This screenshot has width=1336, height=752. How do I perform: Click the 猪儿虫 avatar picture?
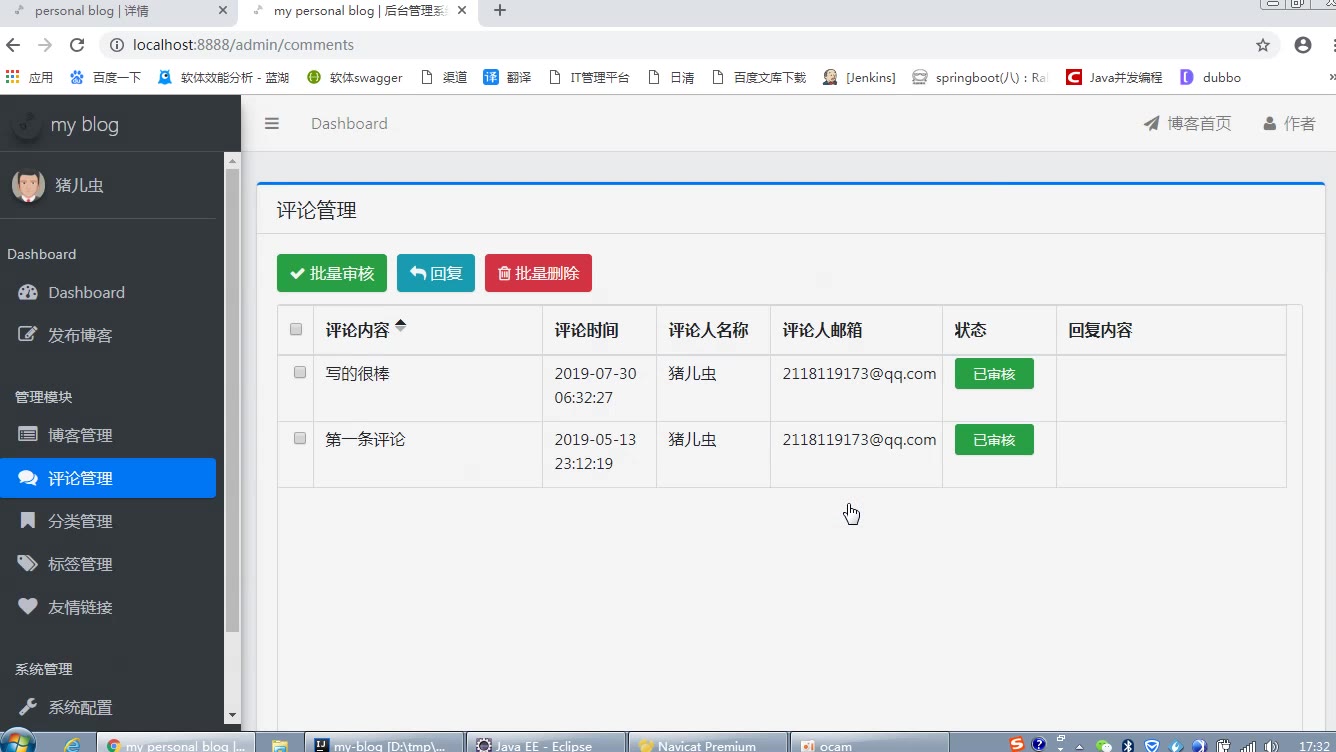tap(28, 185)
